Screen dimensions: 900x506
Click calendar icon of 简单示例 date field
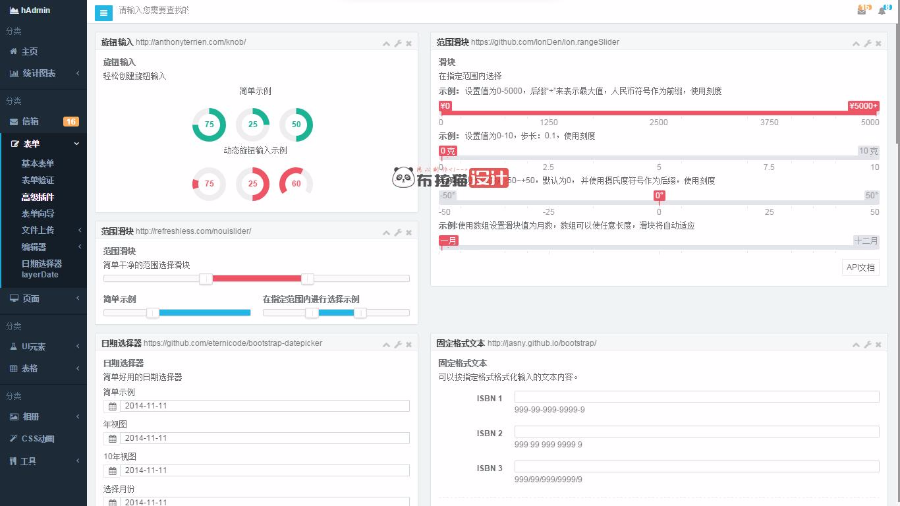click(x=112, y=406)
